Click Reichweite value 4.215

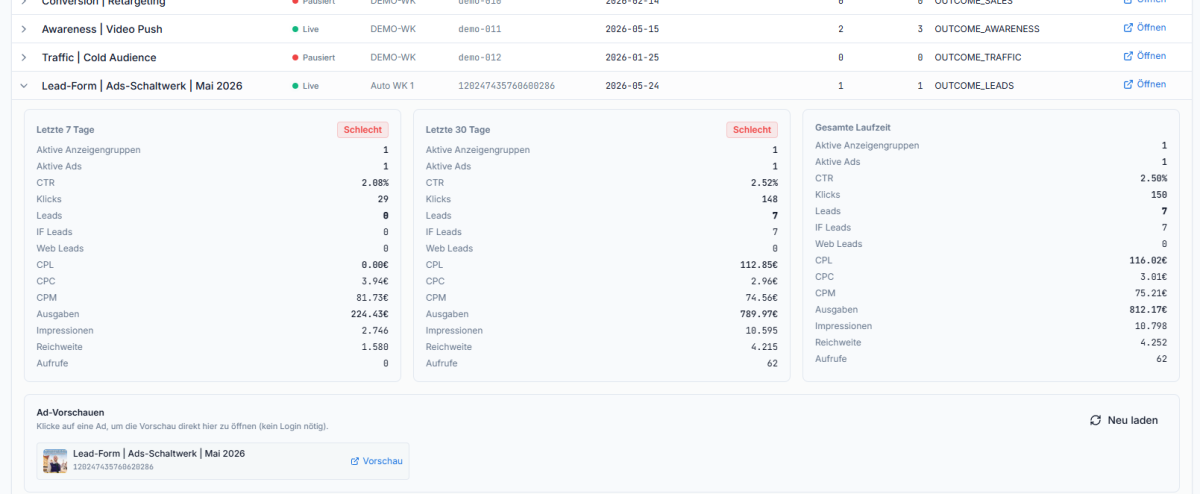pyautogui.click(x=764, y=347)
